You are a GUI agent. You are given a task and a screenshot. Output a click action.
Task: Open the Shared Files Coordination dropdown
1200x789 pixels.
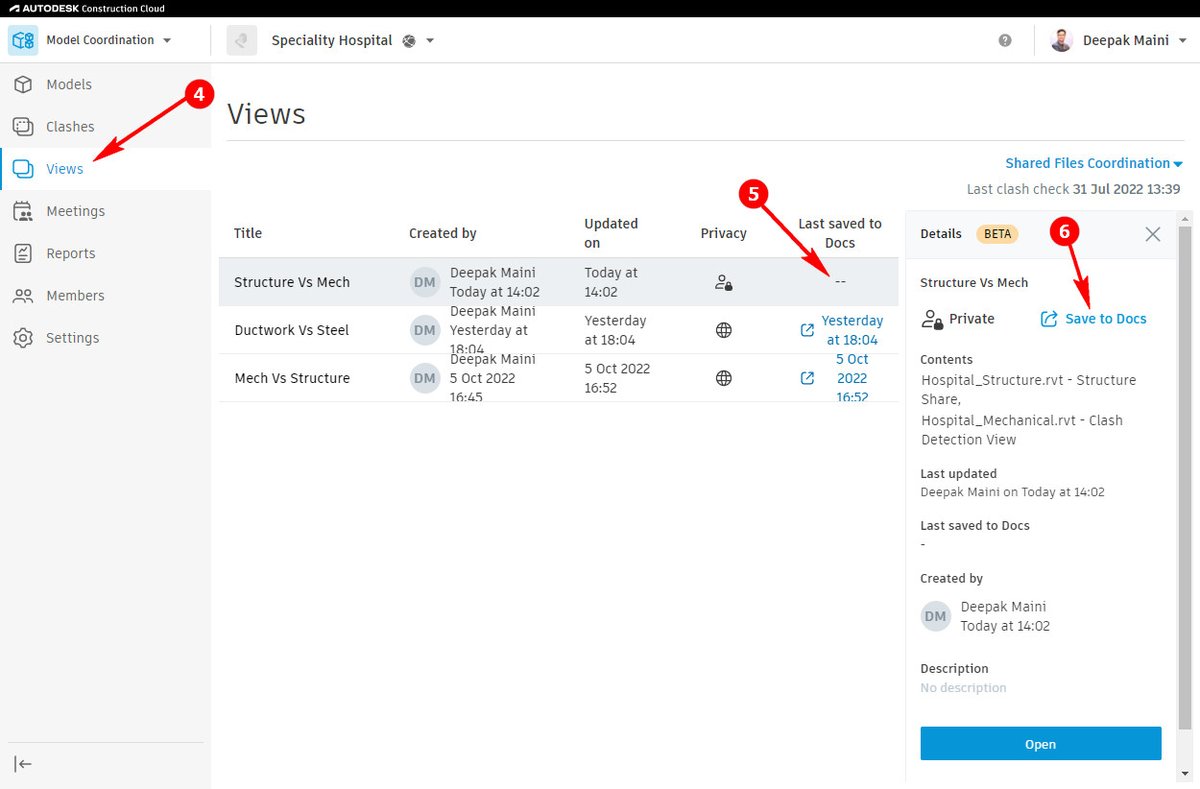coord(1094,163)
